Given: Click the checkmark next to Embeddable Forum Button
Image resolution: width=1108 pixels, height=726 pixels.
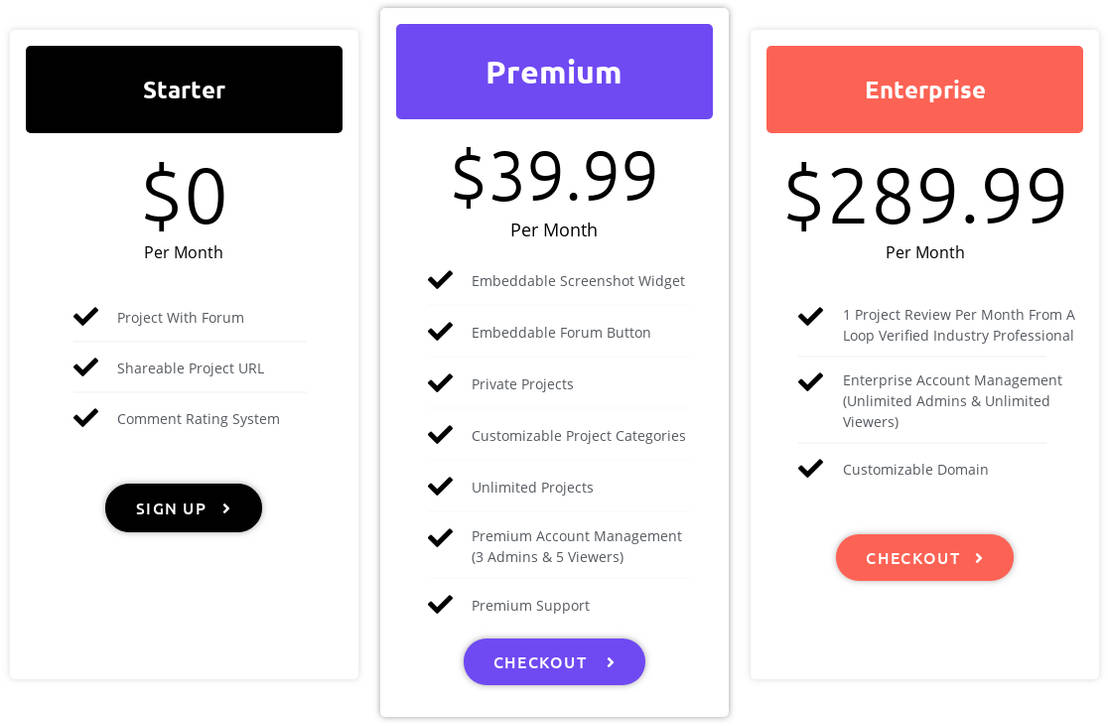Looking at the screenshot, I should pos(440,332).
